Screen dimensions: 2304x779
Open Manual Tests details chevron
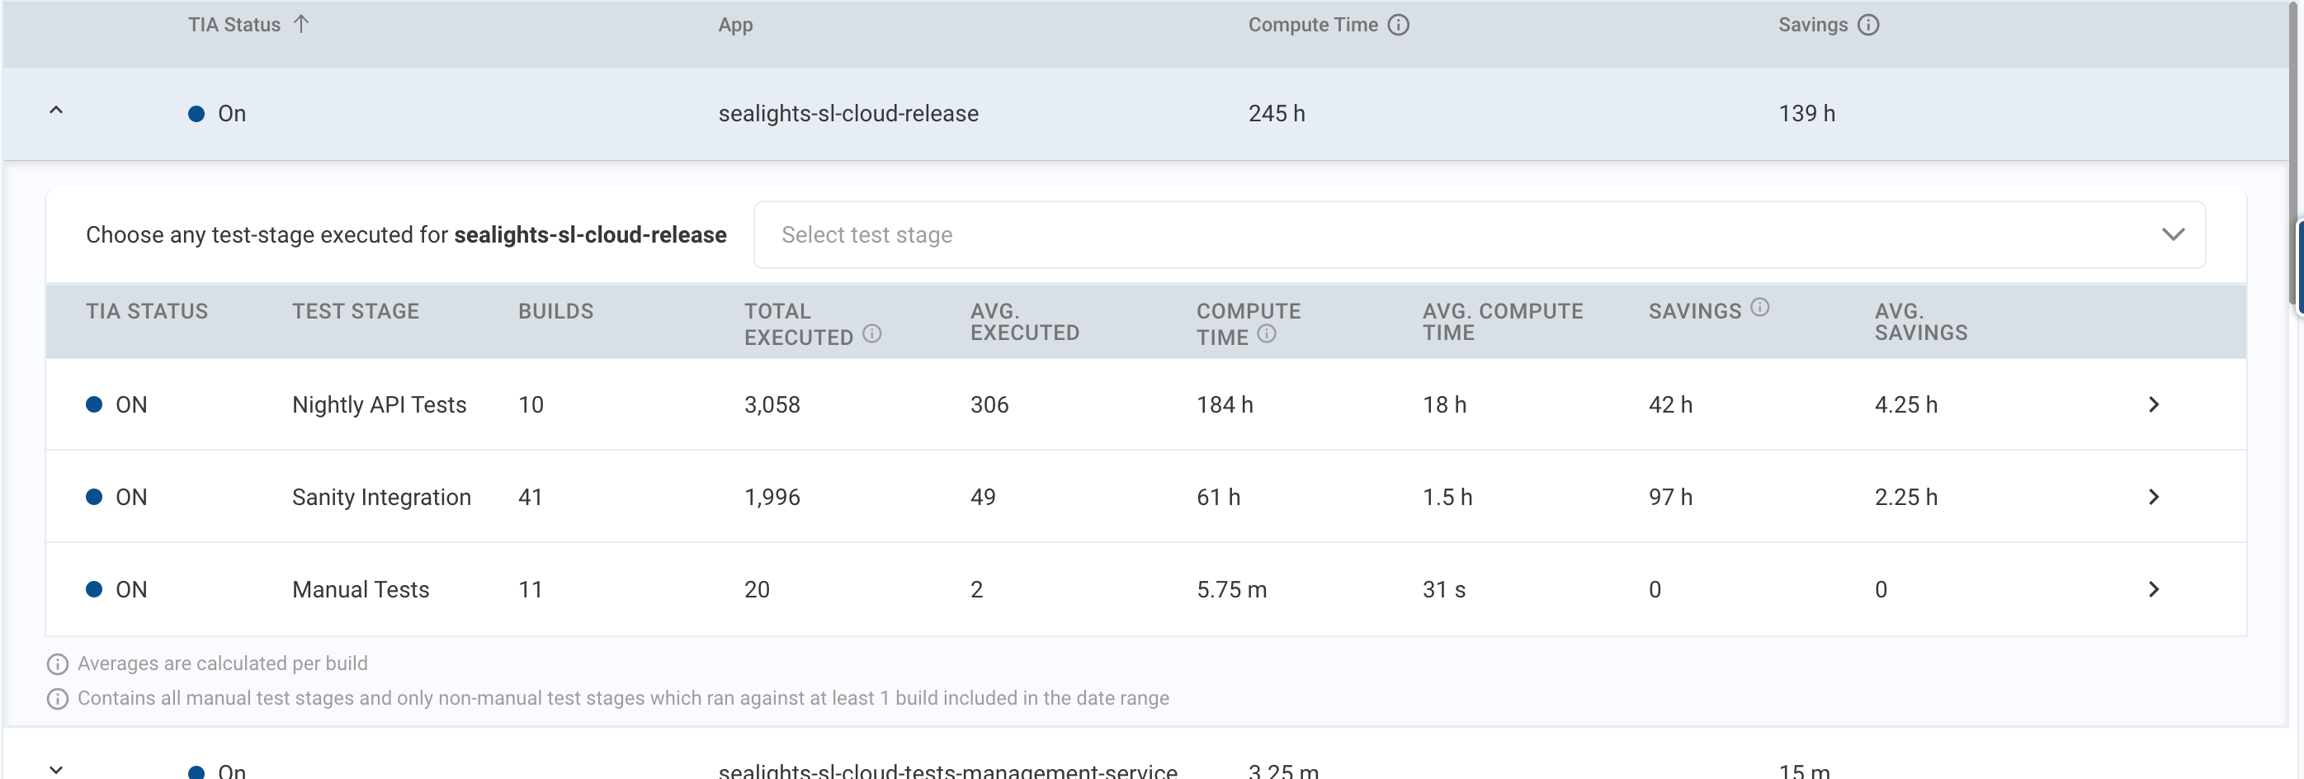coord(2153,590)
